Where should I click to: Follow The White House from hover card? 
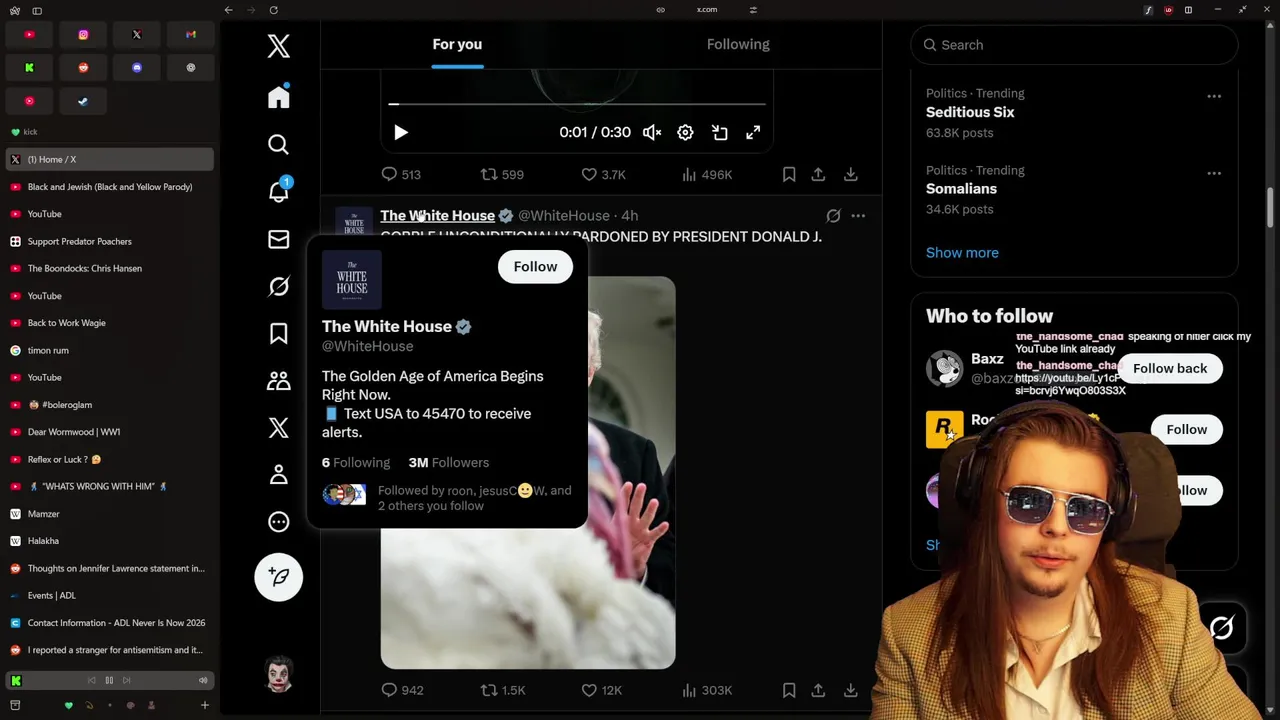click(x=535, y=267)
